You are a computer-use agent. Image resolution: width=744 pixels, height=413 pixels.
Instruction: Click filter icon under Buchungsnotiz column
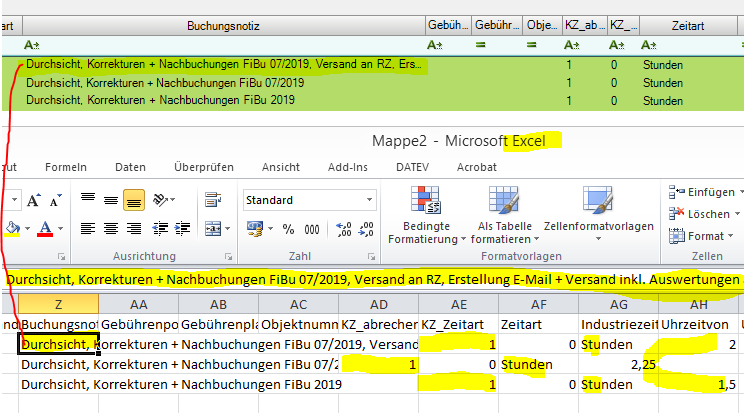31,45
